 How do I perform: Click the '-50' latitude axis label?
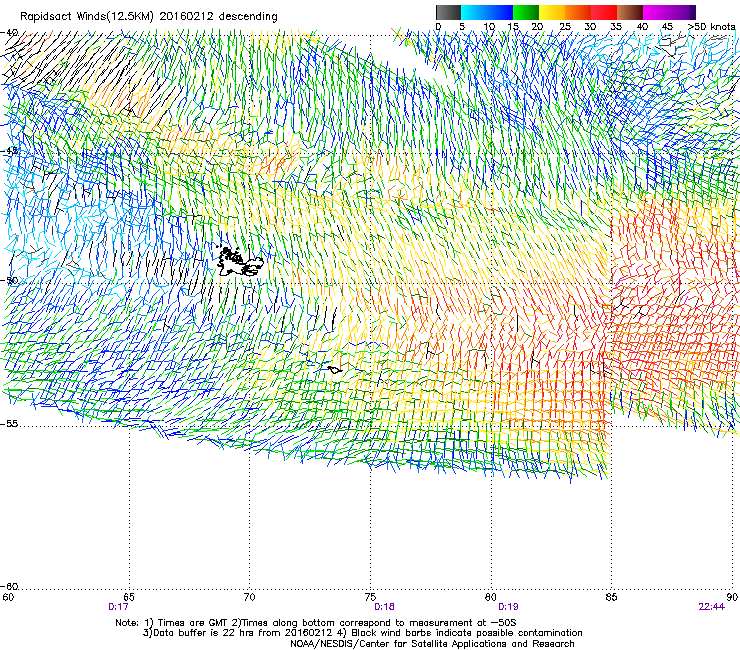(9, 281)
